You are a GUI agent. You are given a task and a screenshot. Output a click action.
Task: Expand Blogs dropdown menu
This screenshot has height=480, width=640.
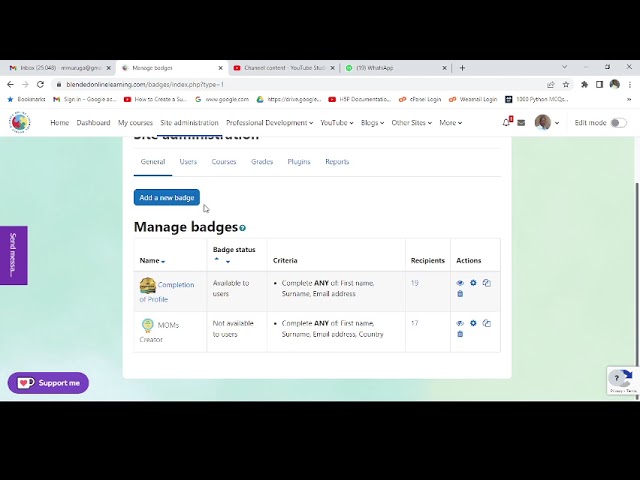[372, 122]
